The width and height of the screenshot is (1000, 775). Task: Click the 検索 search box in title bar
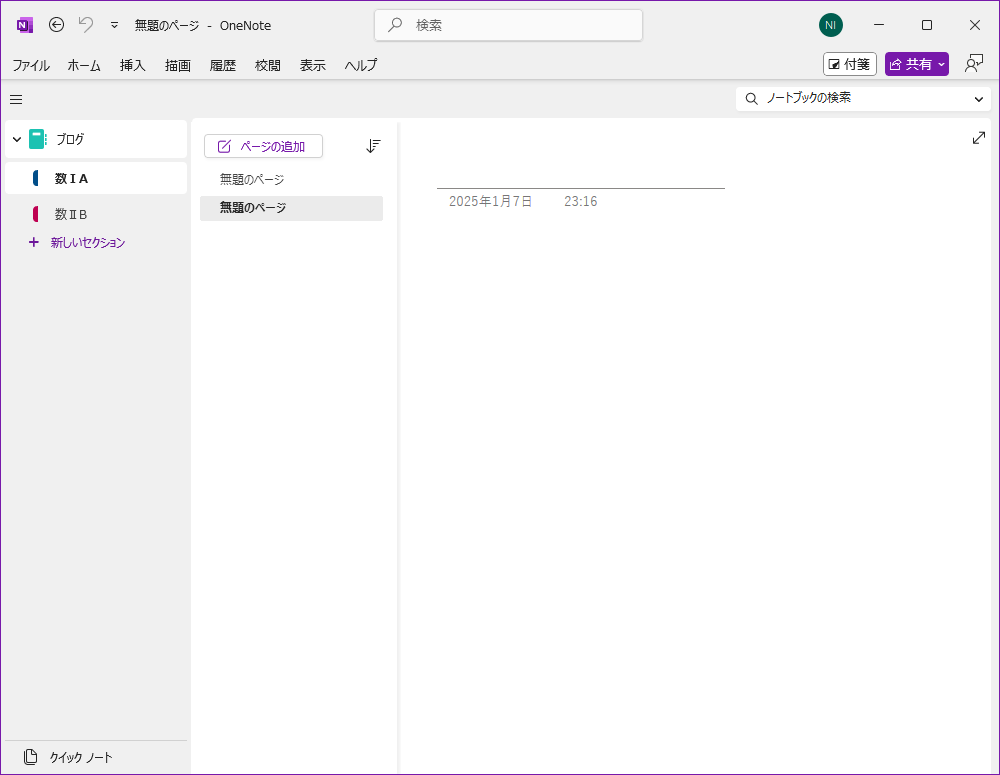[x=508, y=25]
